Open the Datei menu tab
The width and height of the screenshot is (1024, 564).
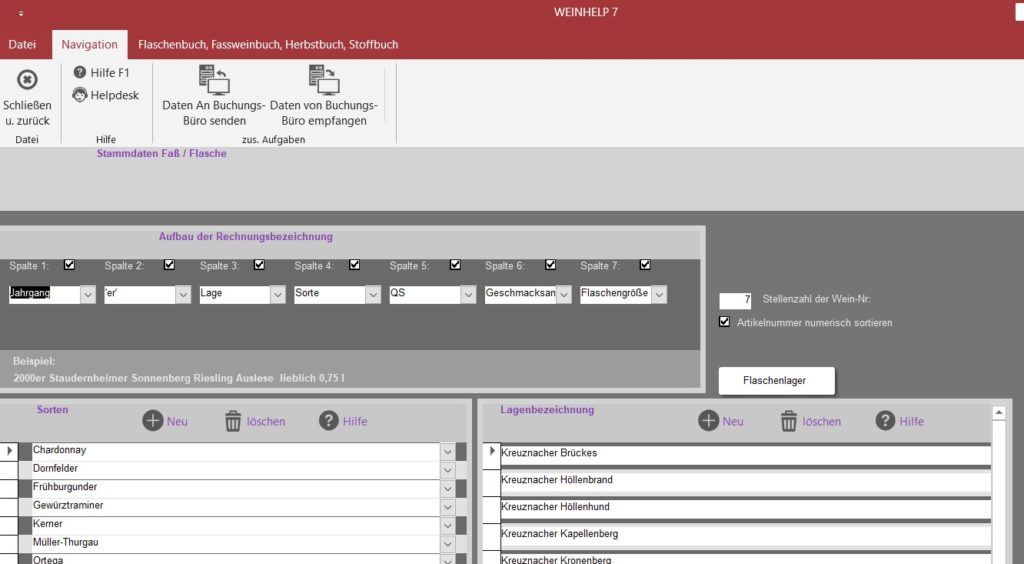pos(22,44)
